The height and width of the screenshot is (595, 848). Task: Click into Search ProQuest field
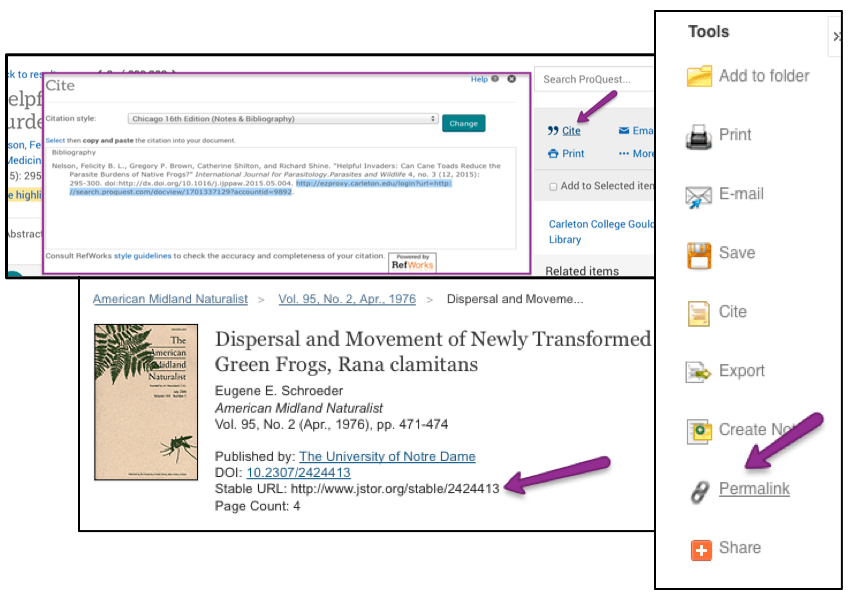(x=594, y=80)
